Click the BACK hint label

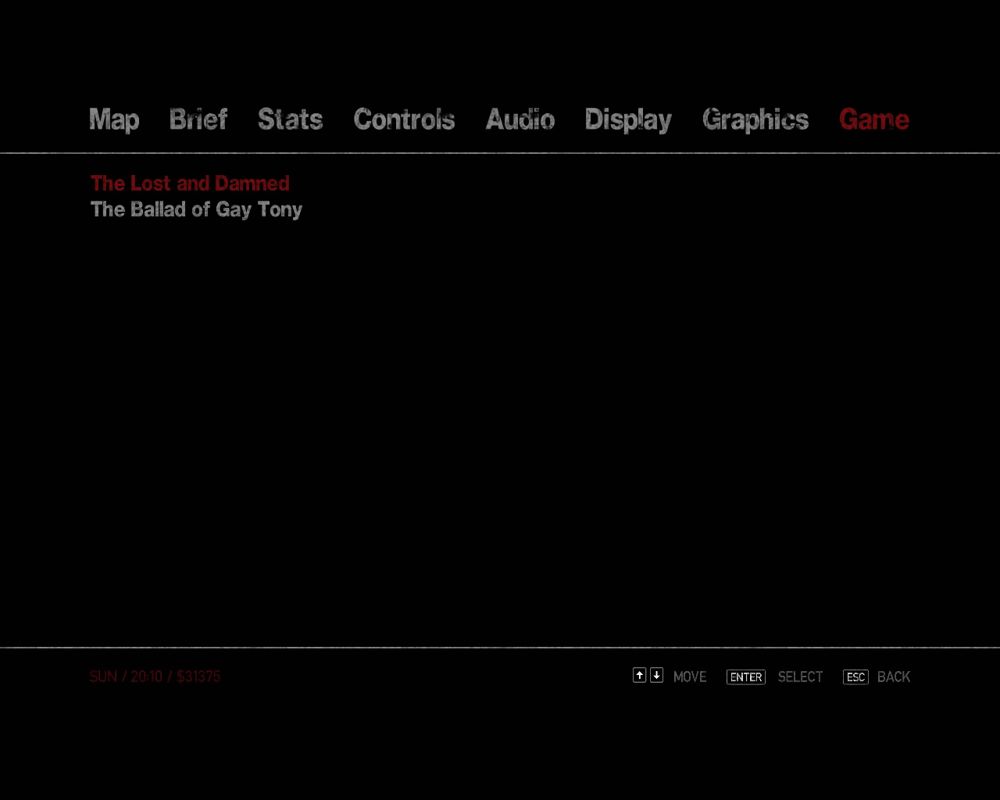tap(894, 677)
